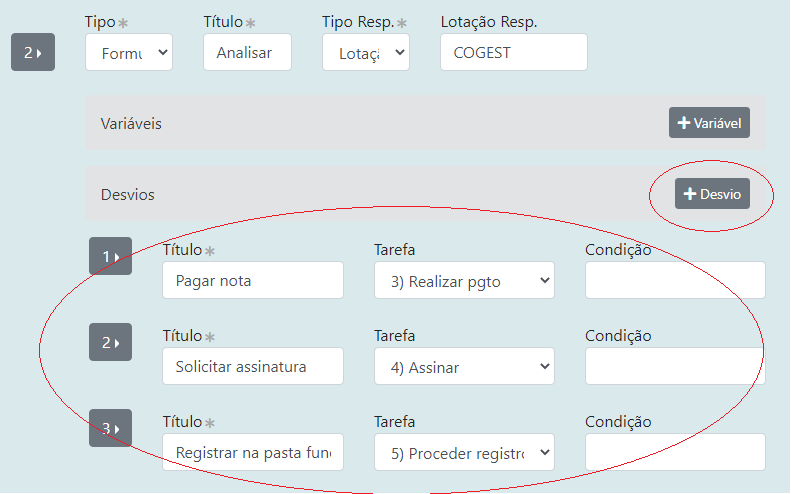791x494 pixels.
Task: Open Tarefa dropdown showing Realizar pgto
Action: 464,281
